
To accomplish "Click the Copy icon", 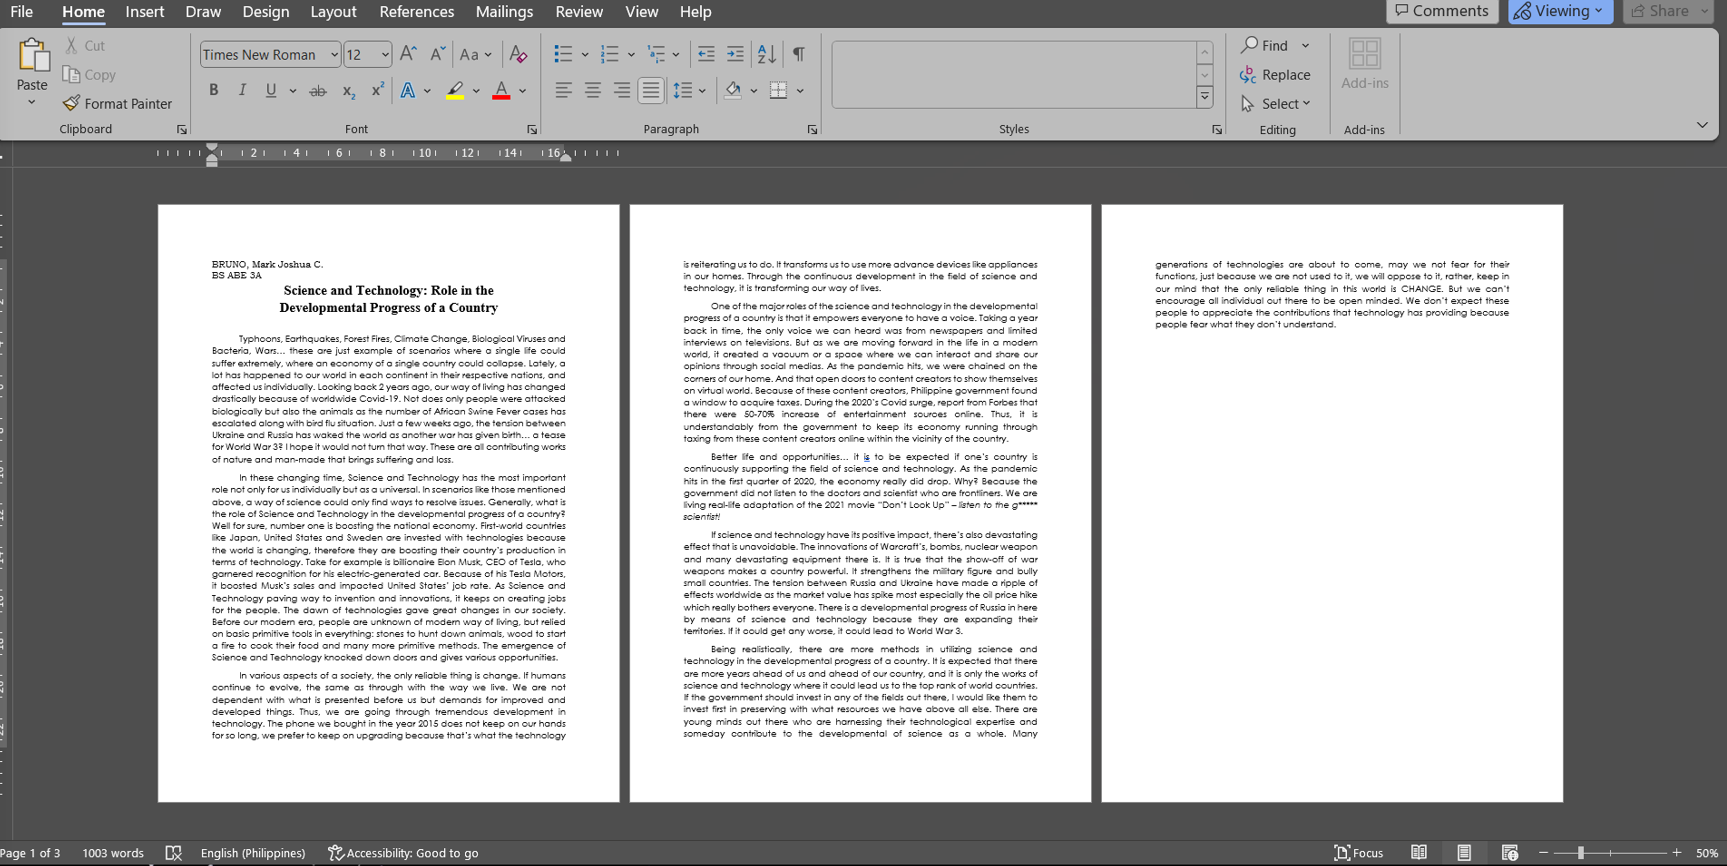I will click(71, 75).
